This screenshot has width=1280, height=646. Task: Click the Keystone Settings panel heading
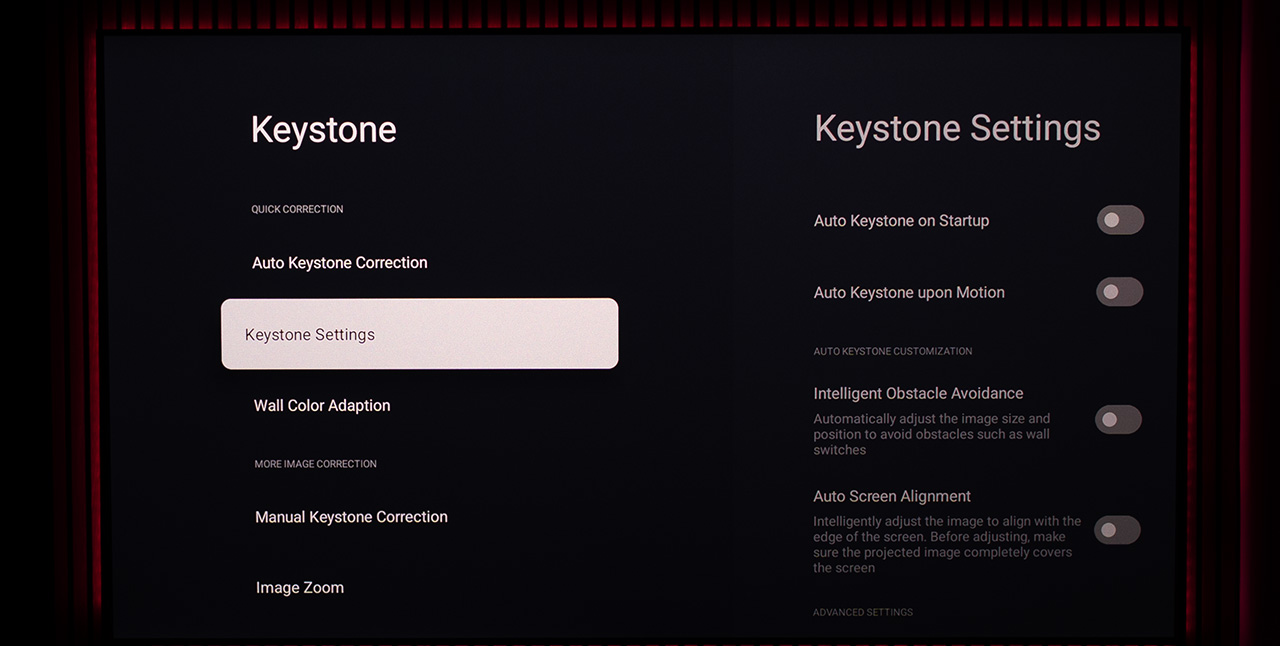(957, 129)
